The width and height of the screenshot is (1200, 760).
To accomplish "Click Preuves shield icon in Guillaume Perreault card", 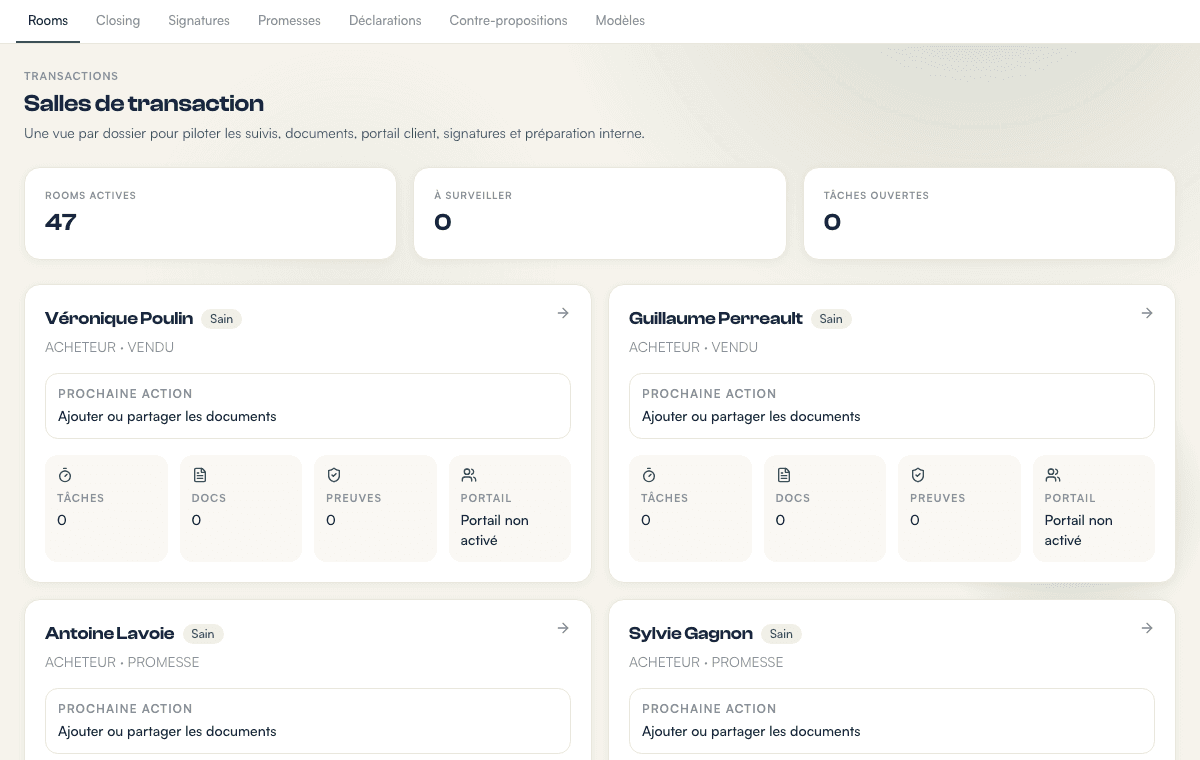I will coord(918,475).
